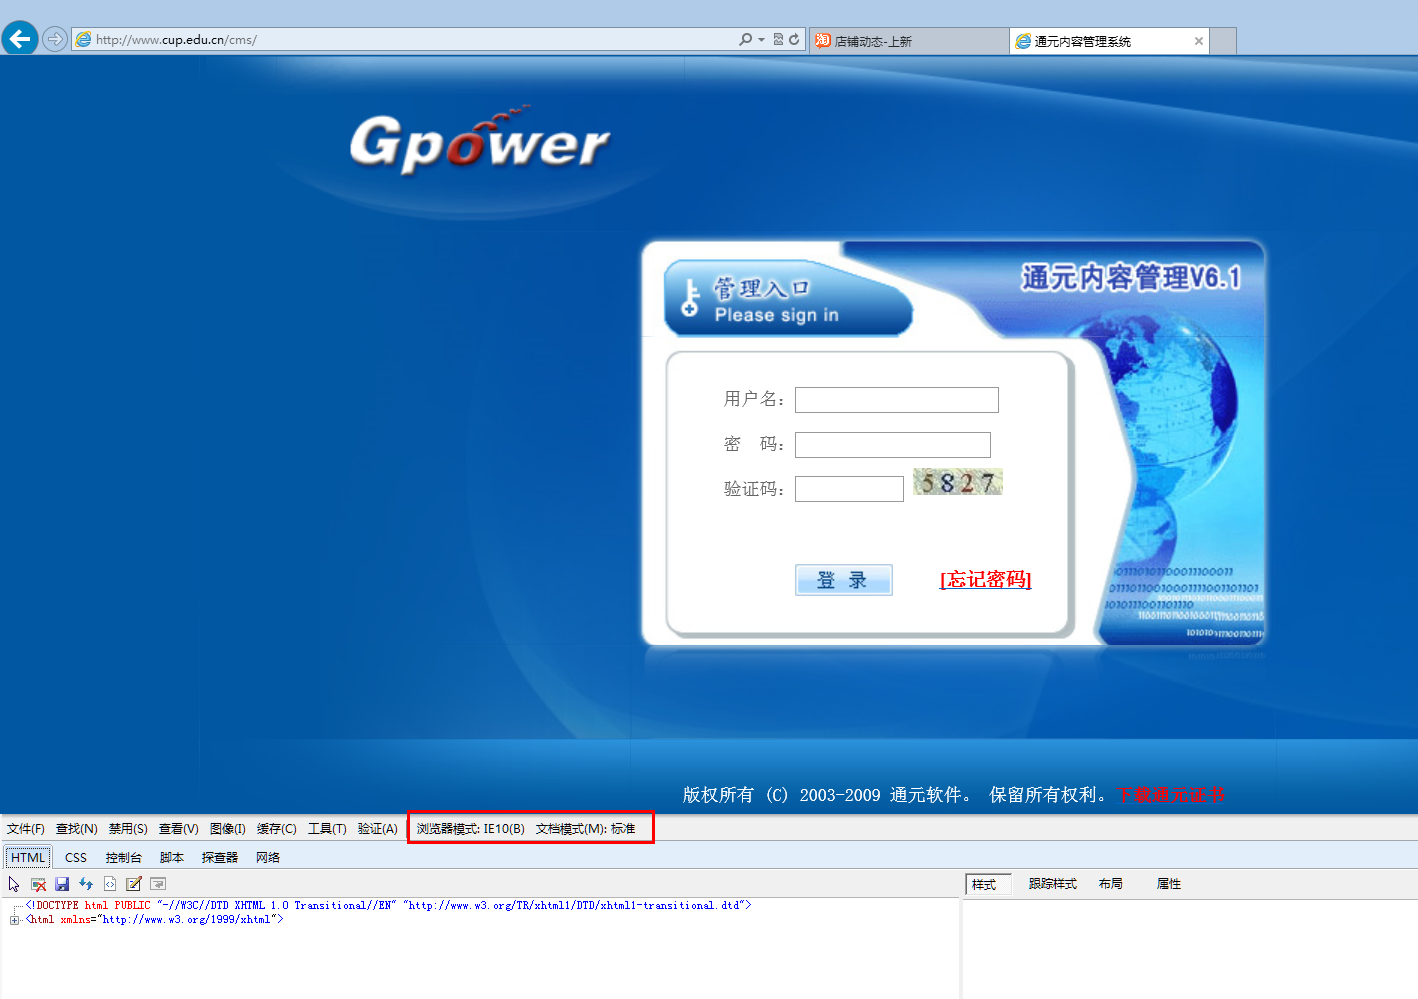1418x999 pixels.
Task: Open the search dropdown arrow in address bar
Action: pos(761,40)
